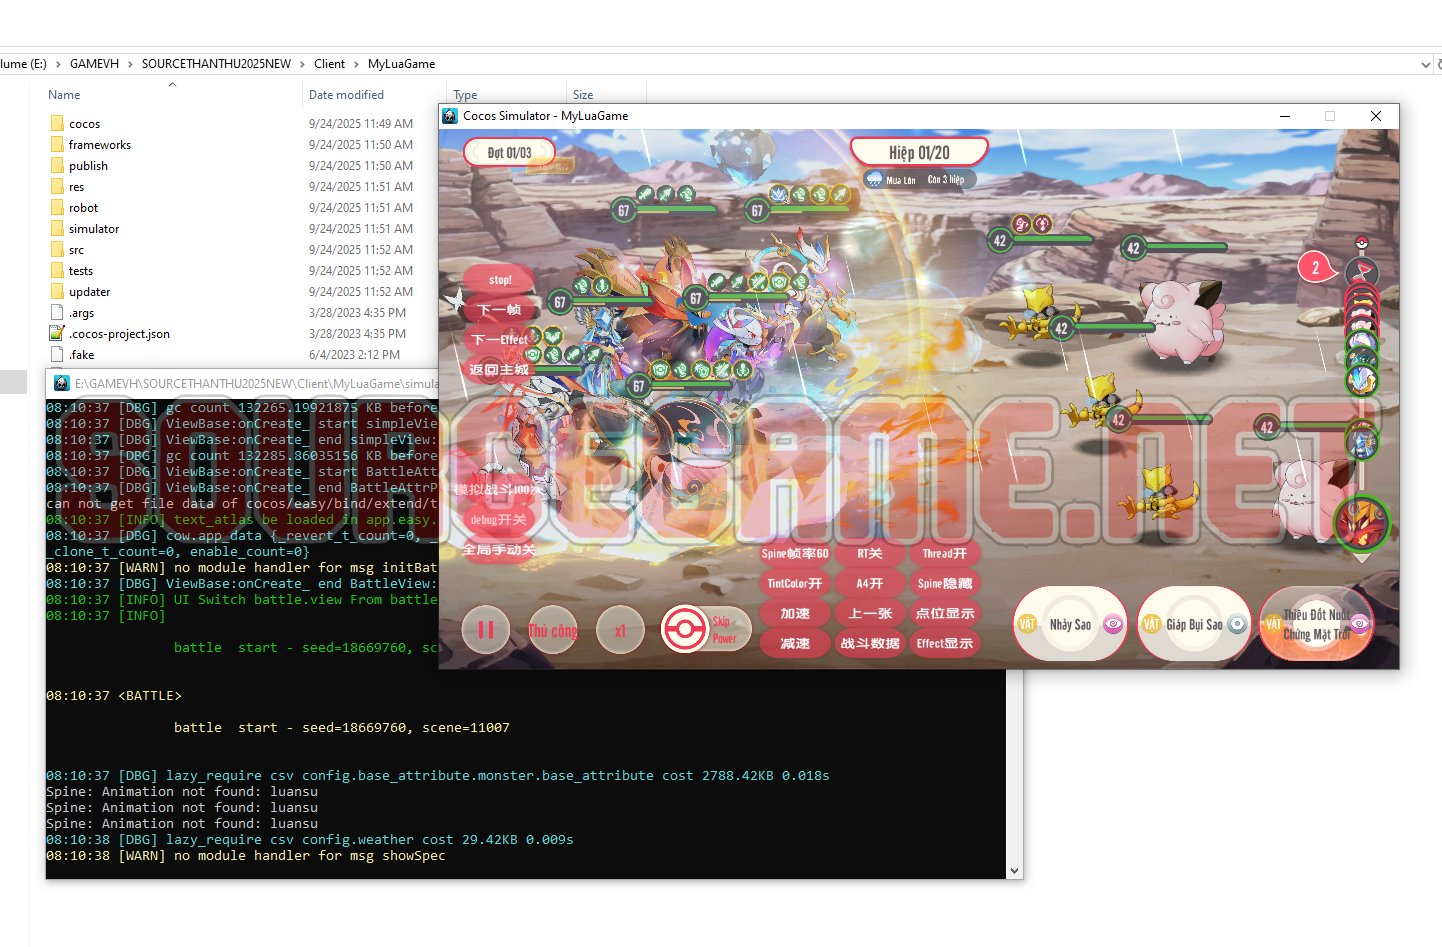Image resolution: width=1442 pixels, height=947 pixels.
Task: Toggle the debug开关 switch
Action: 498,520
